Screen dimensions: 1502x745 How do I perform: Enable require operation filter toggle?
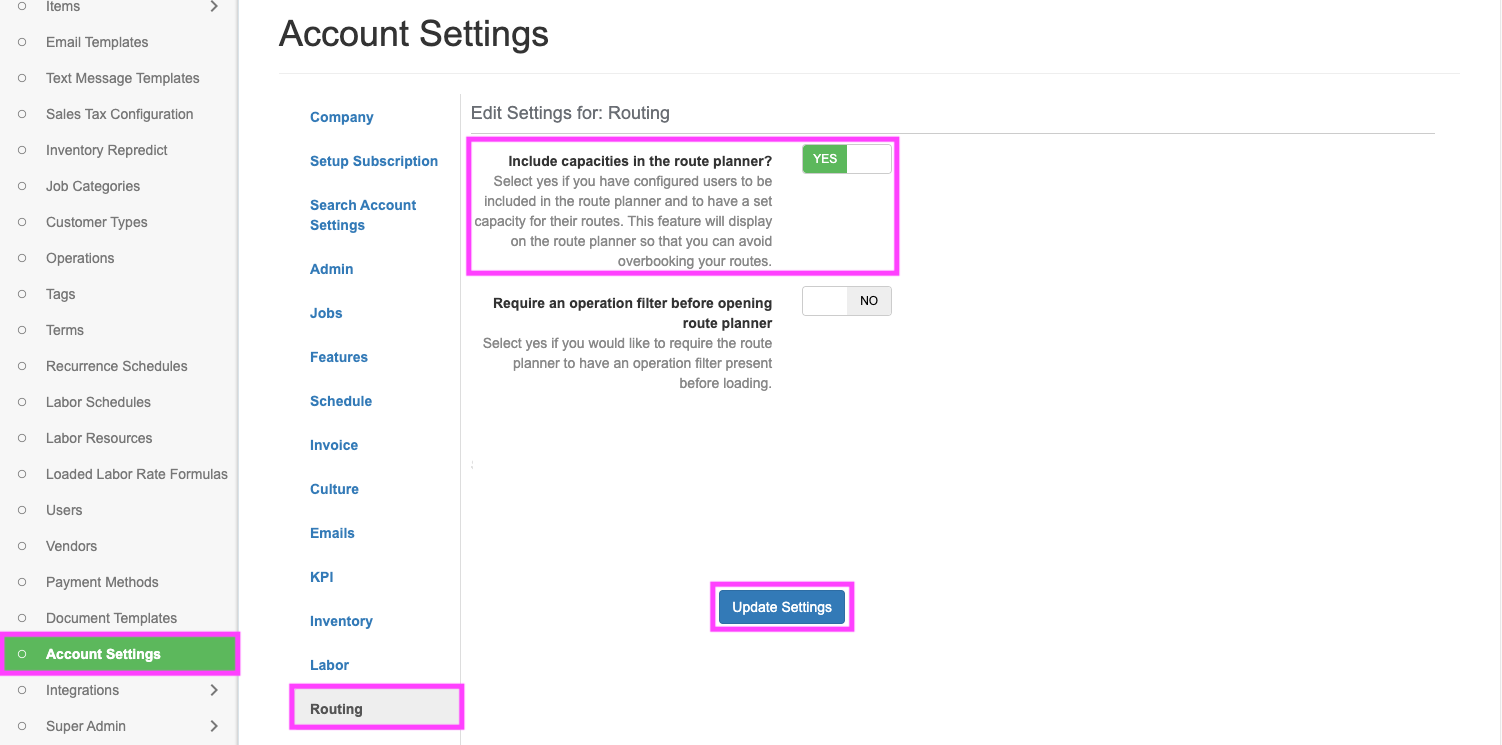pyautogui.click(x=846, y=301)
